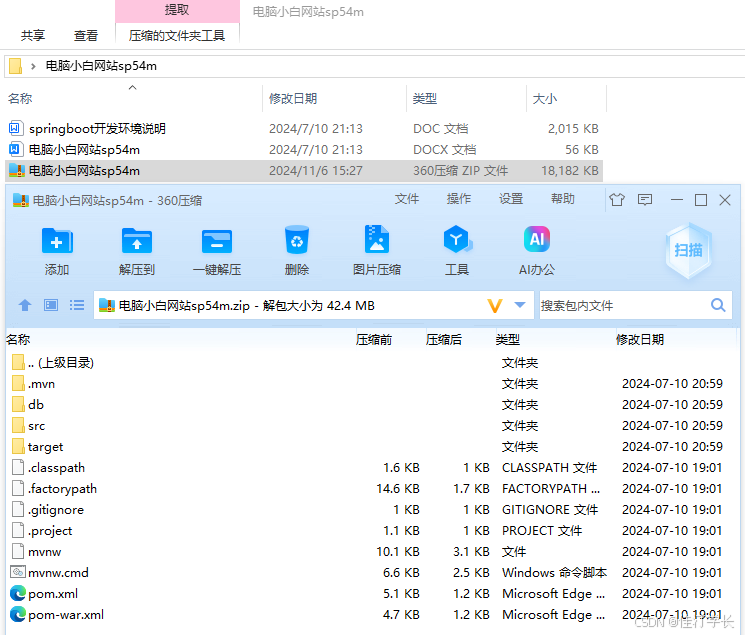Image resolution: width=745 pixels, height=635 pixels.
Task: Sort Explorer list by 类型 column
Action: [x=424, y=98]
